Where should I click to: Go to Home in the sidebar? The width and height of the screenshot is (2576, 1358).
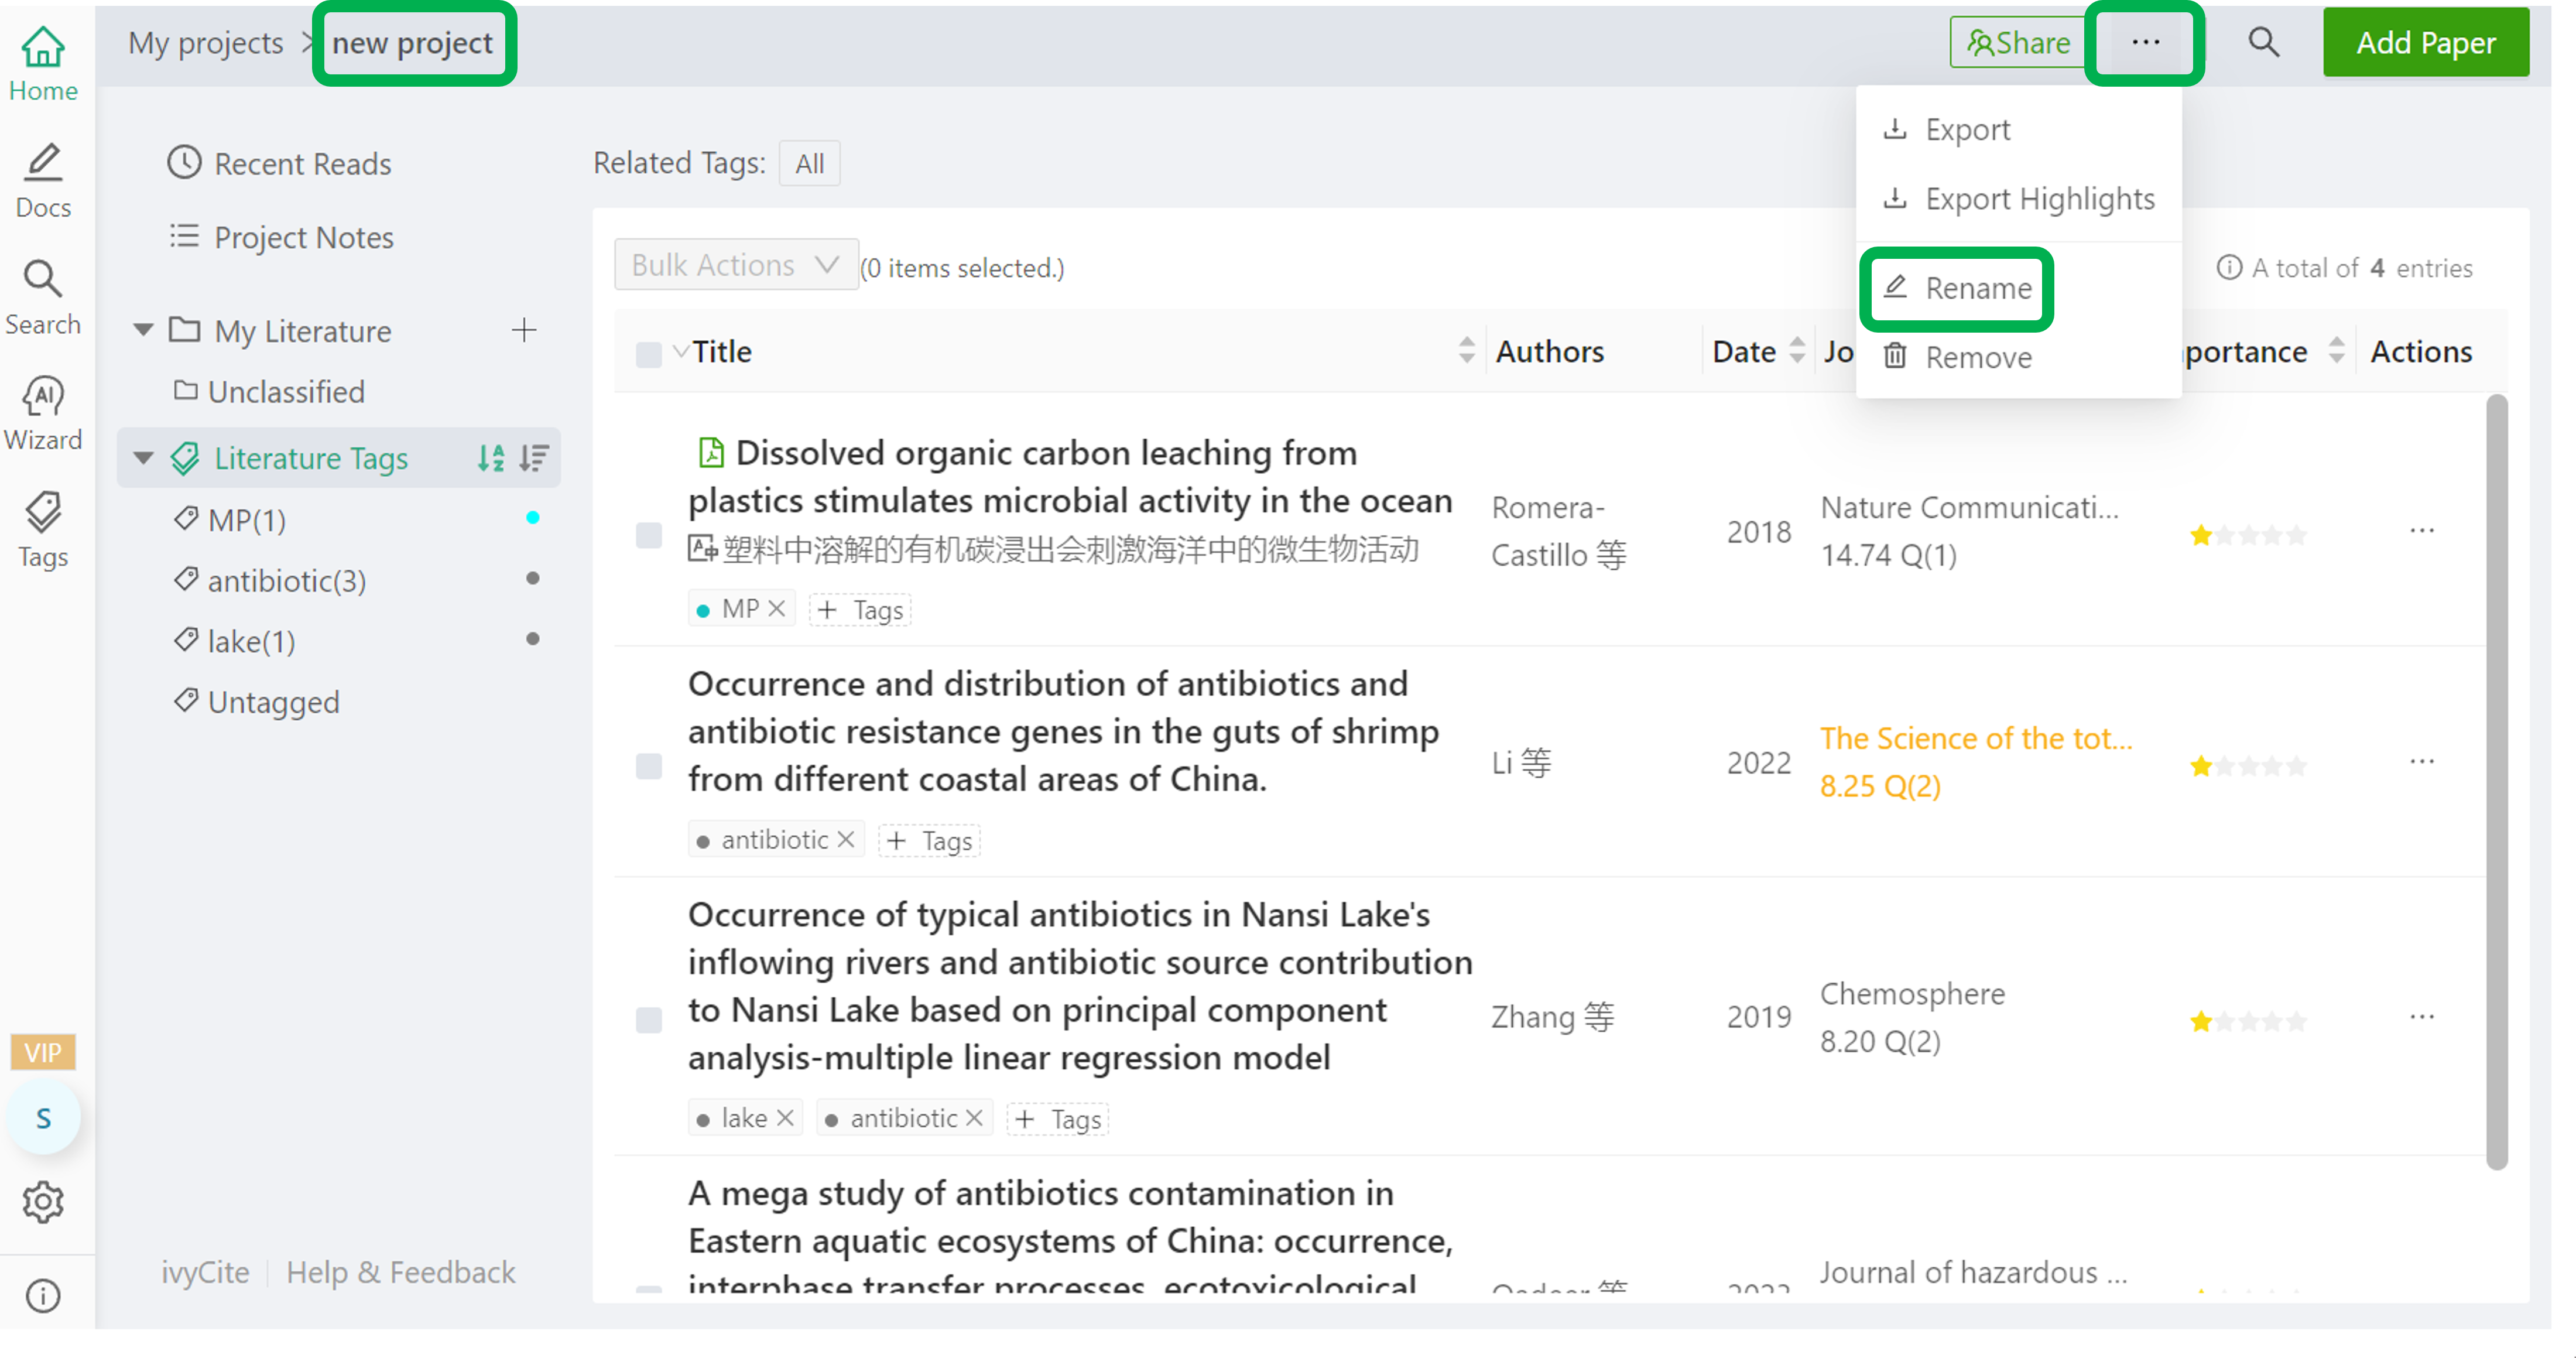[43, 64]
